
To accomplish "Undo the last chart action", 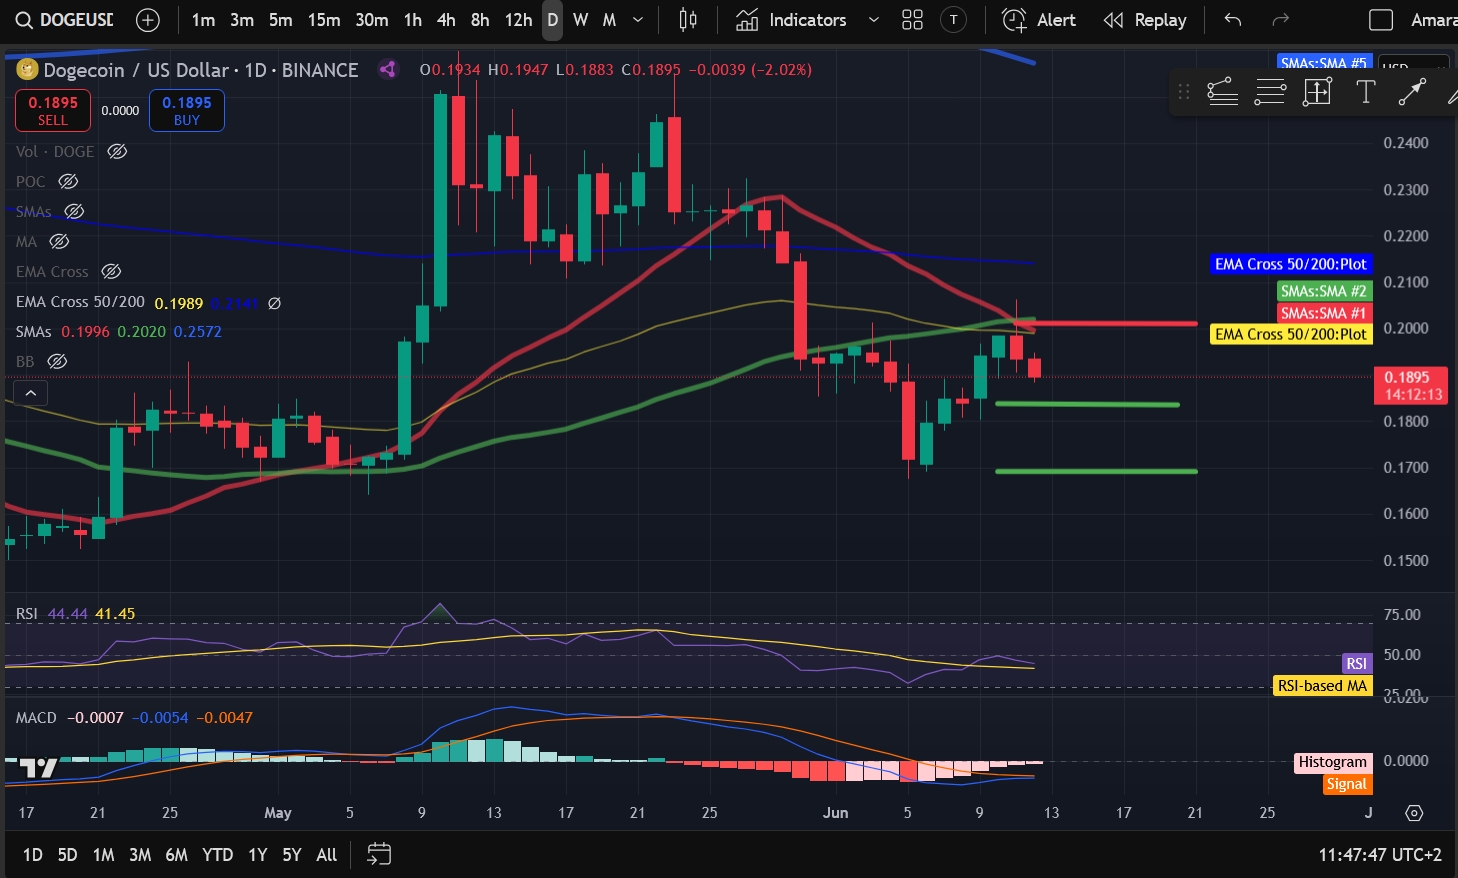I will point(1233,20).
